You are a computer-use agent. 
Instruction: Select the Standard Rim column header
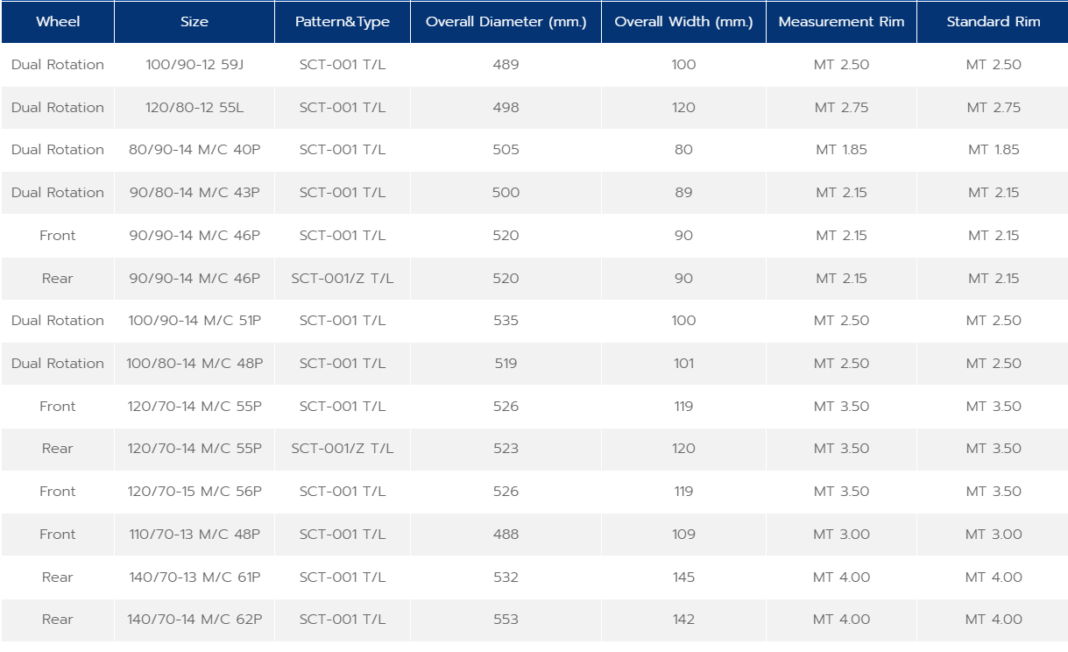[x=993, y=22]
